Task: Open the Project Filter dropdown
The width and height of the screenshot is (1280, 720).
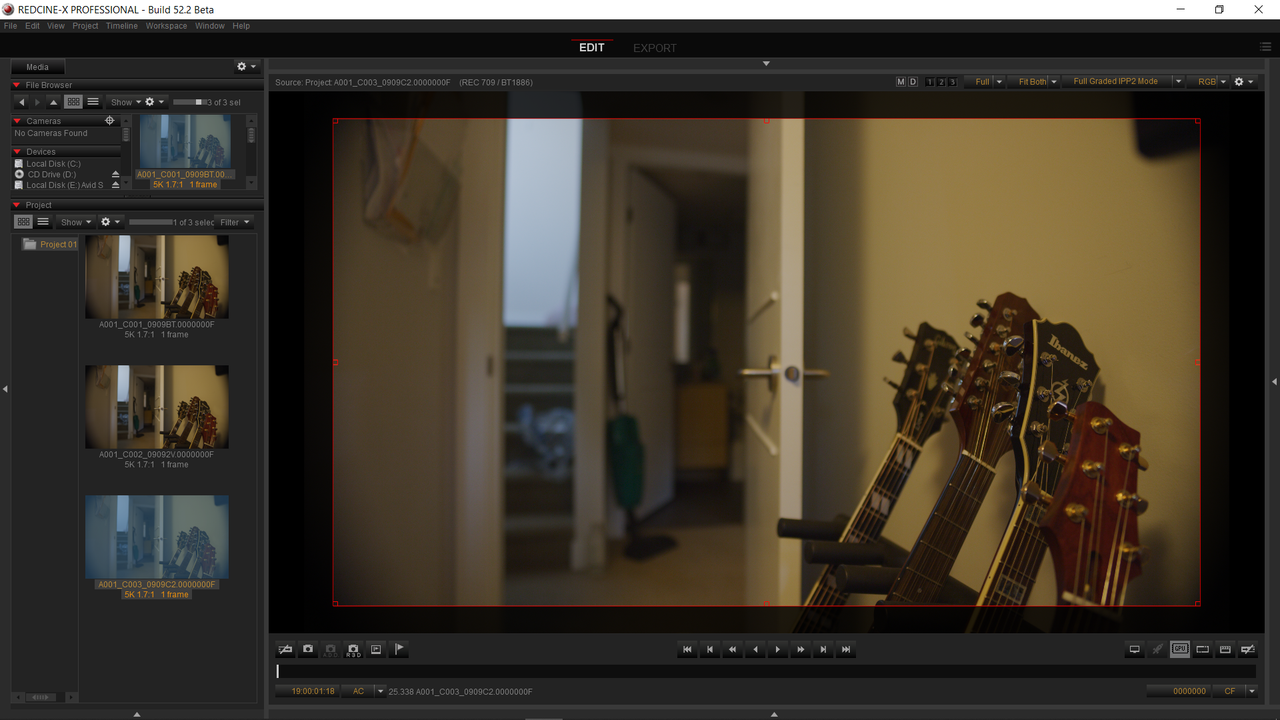Action: (235, 222)
